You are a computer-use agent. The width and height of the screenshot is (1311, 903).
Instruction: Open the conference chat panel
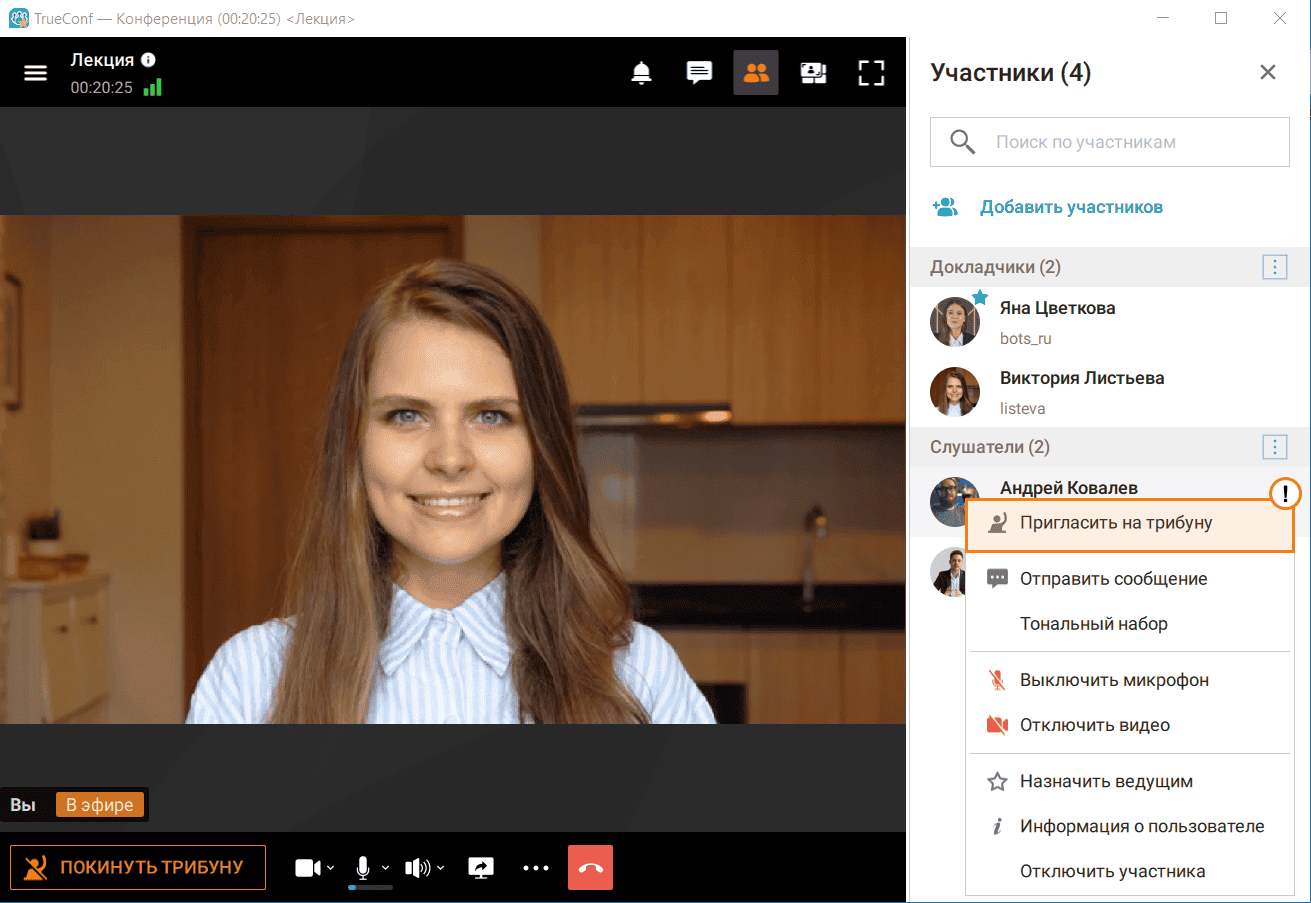click(x=699, y=73)
